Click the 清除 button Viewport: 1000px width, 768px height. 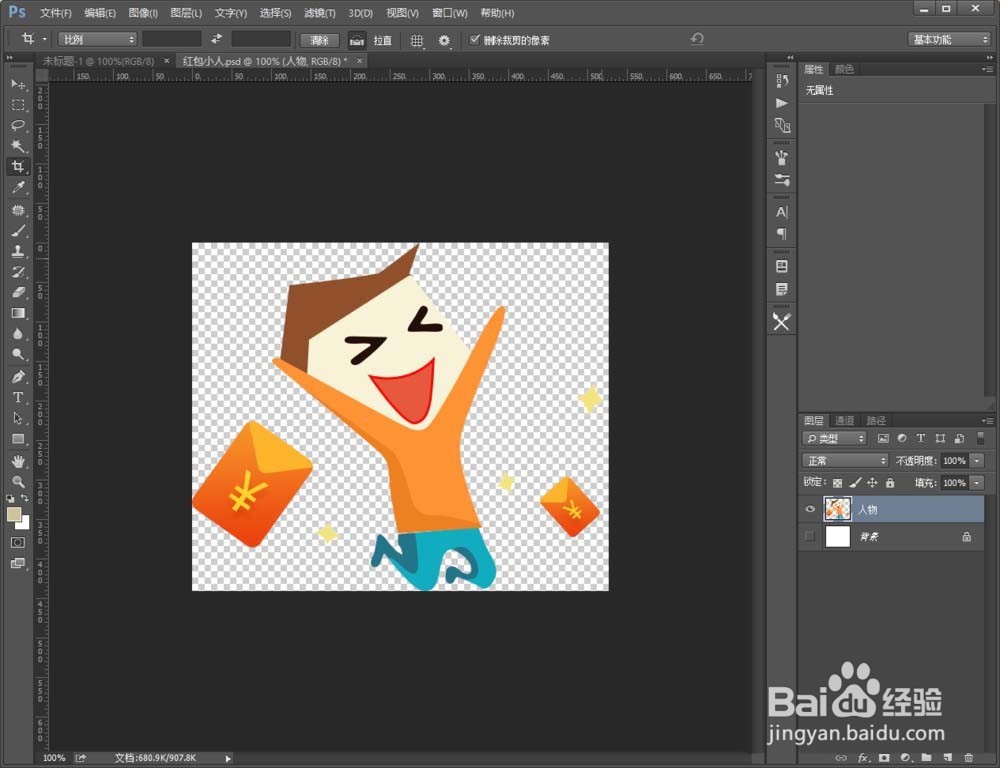tap(320, 40)
